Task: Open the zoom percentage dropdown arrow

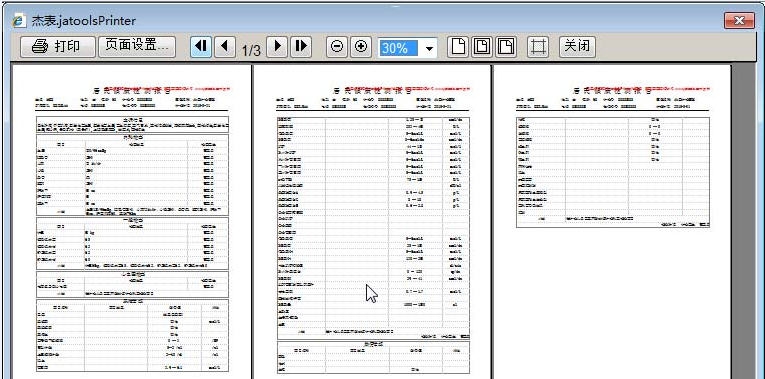Action: tap(429, 48)
